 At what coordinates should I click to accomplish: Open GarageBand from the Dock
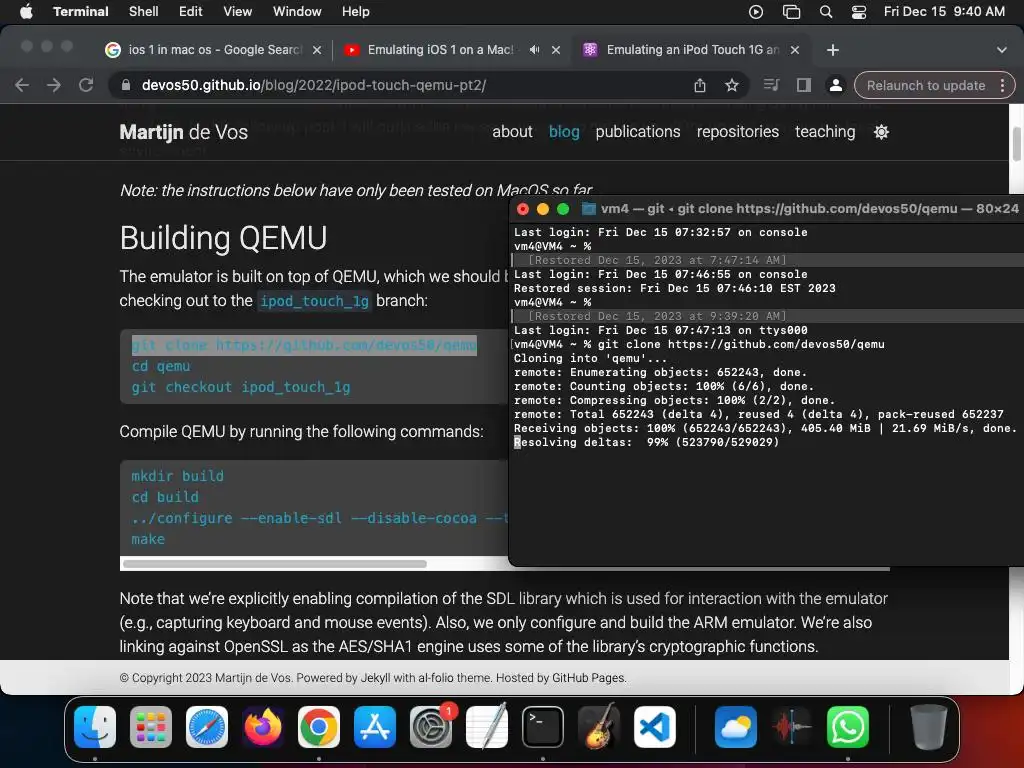click(x=599, y=727)
